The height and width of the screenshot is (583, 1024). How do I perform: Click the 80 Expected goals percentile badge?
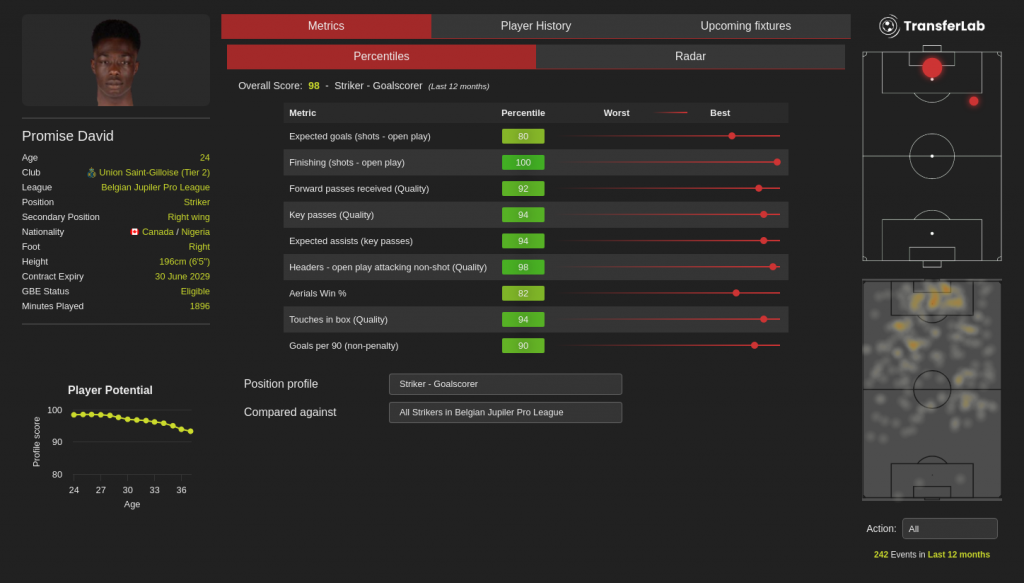[523, 136]
